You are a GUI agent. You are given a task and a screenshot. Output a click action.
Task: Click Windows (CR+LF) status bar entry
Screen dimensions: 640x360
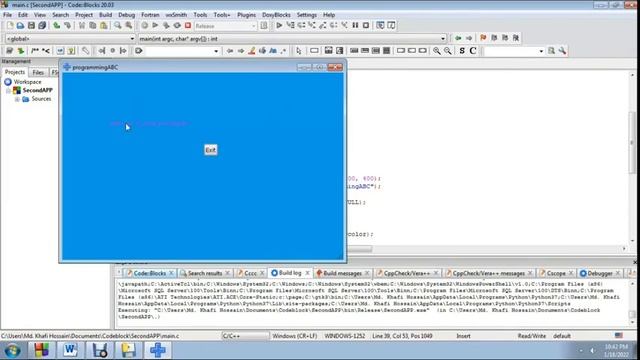pyautogui.click(x=294, y=336)
